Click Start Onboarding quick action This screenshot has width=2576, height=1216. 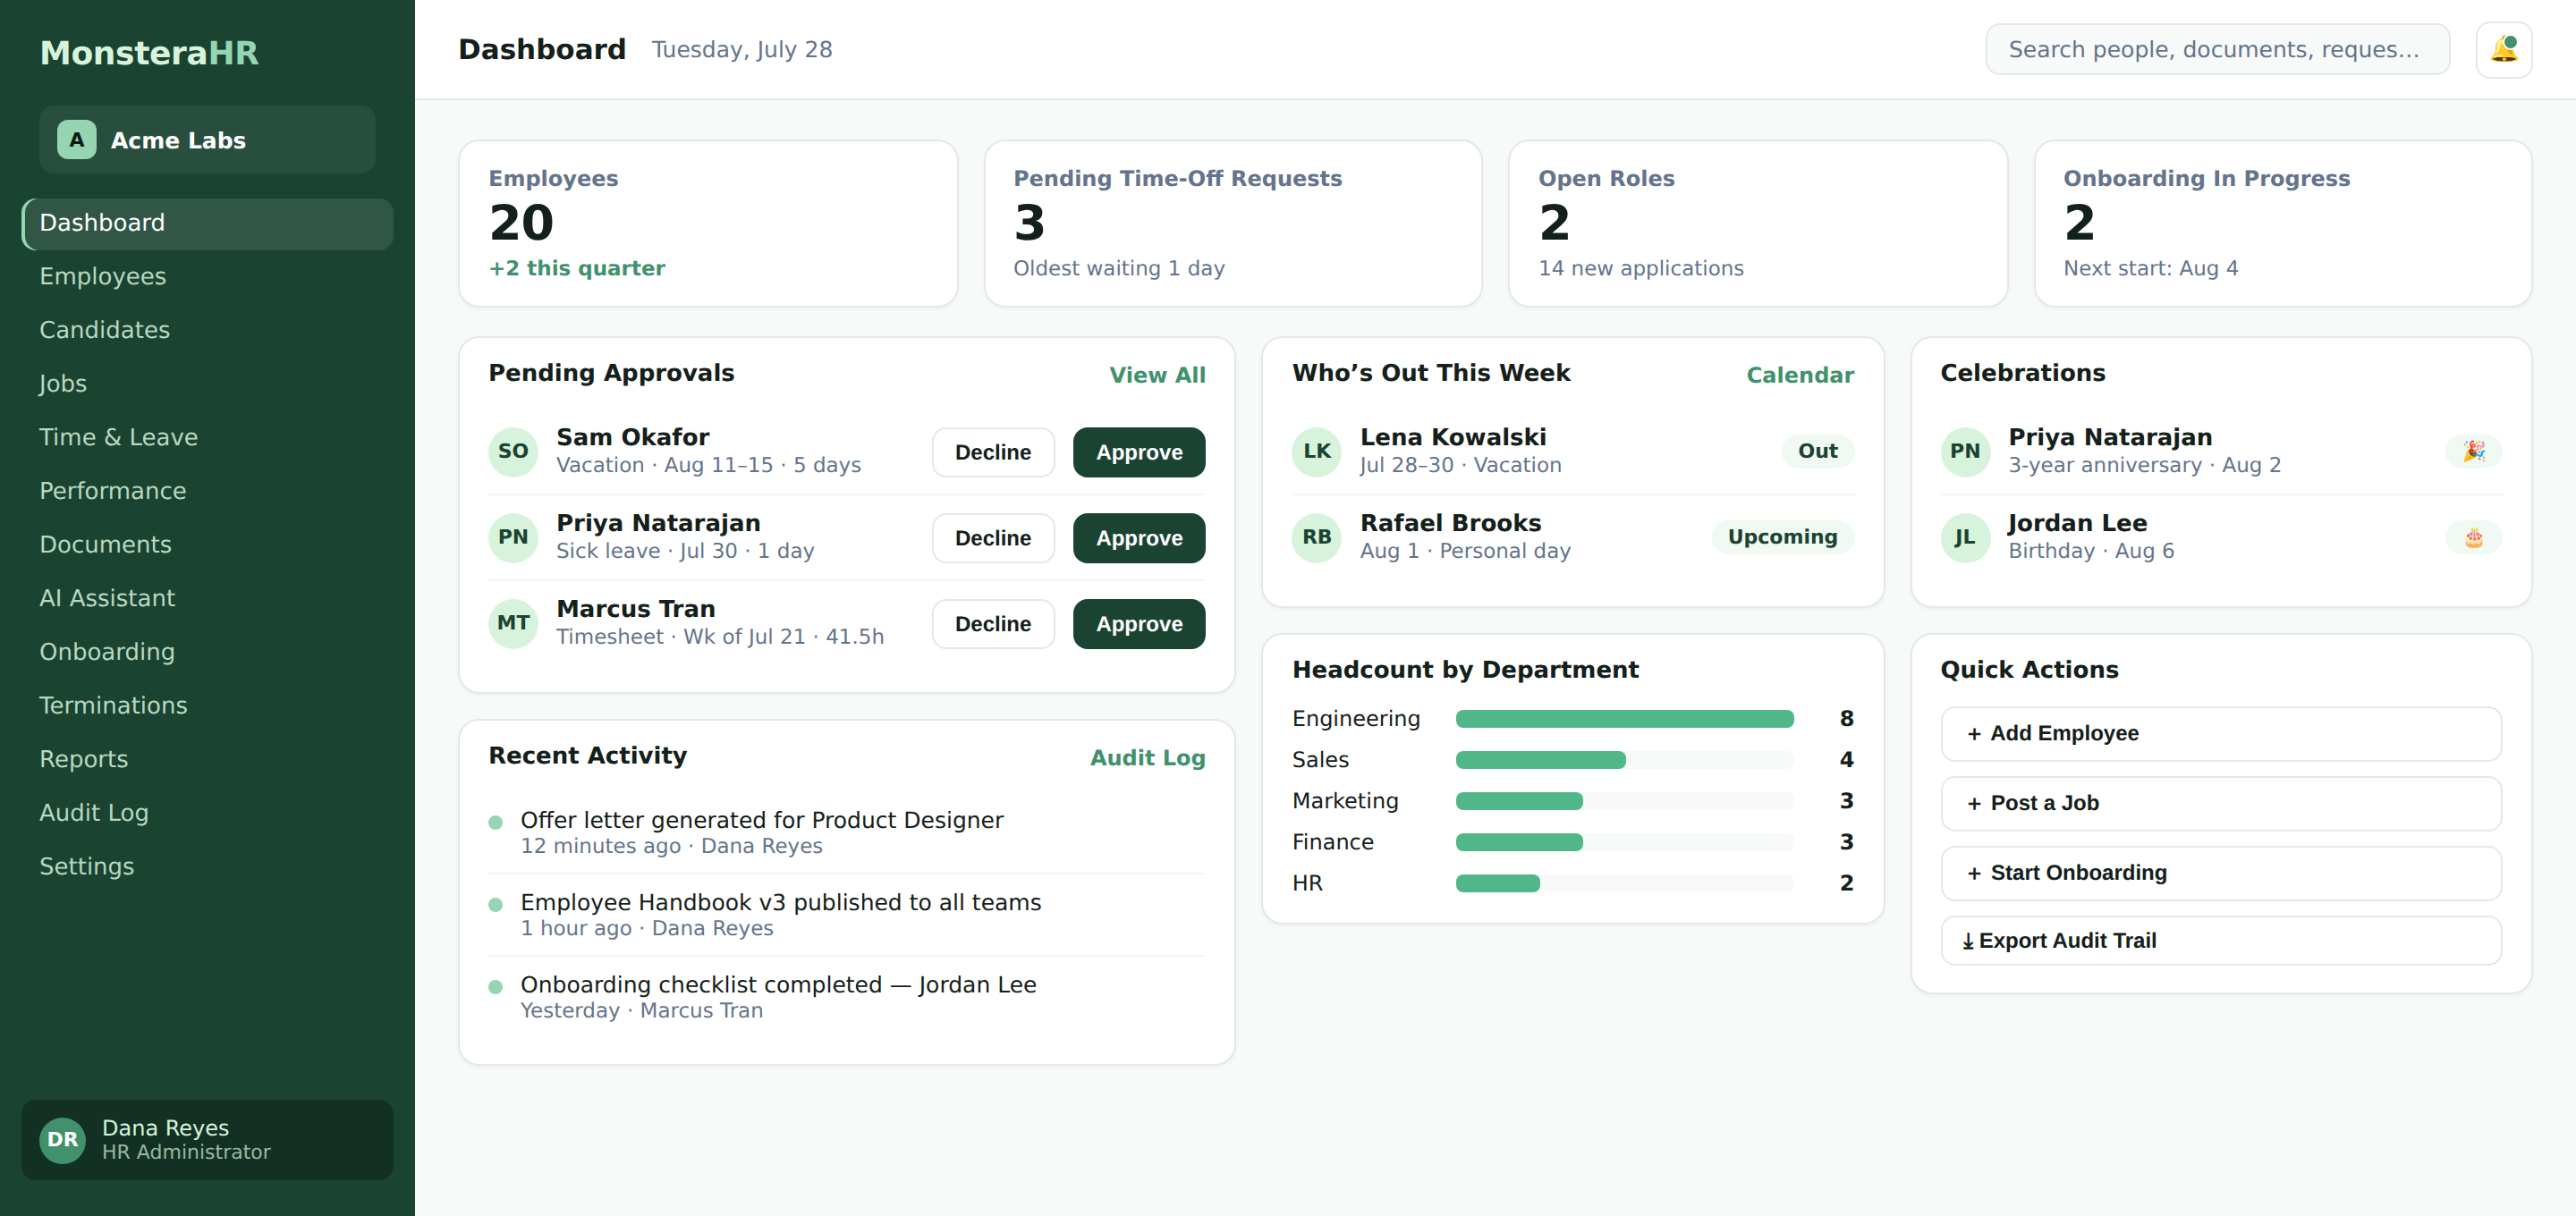click(x=2220, y=873)
